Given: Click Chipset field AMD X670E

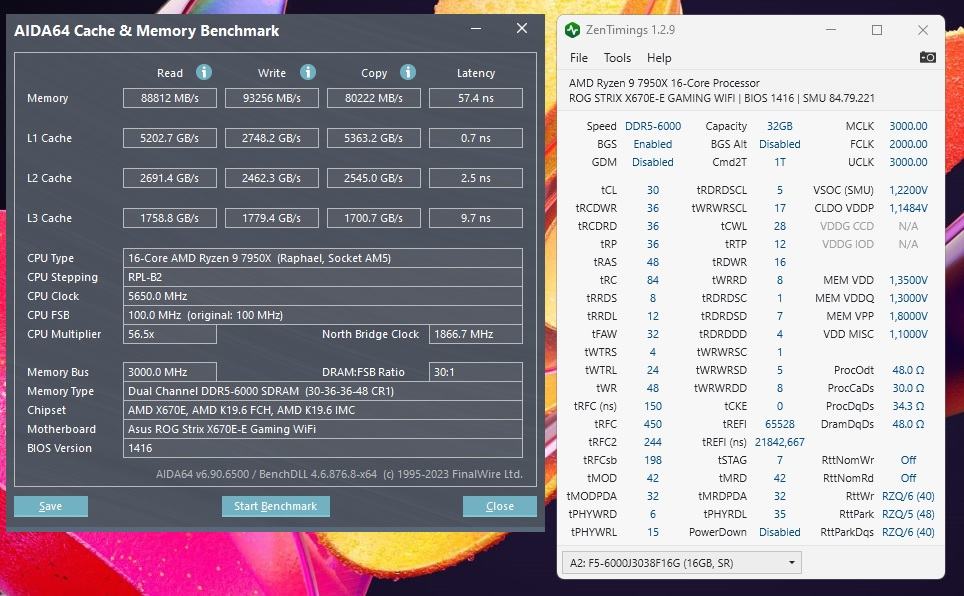Looking at the screenshot, I should coord(323,410).
